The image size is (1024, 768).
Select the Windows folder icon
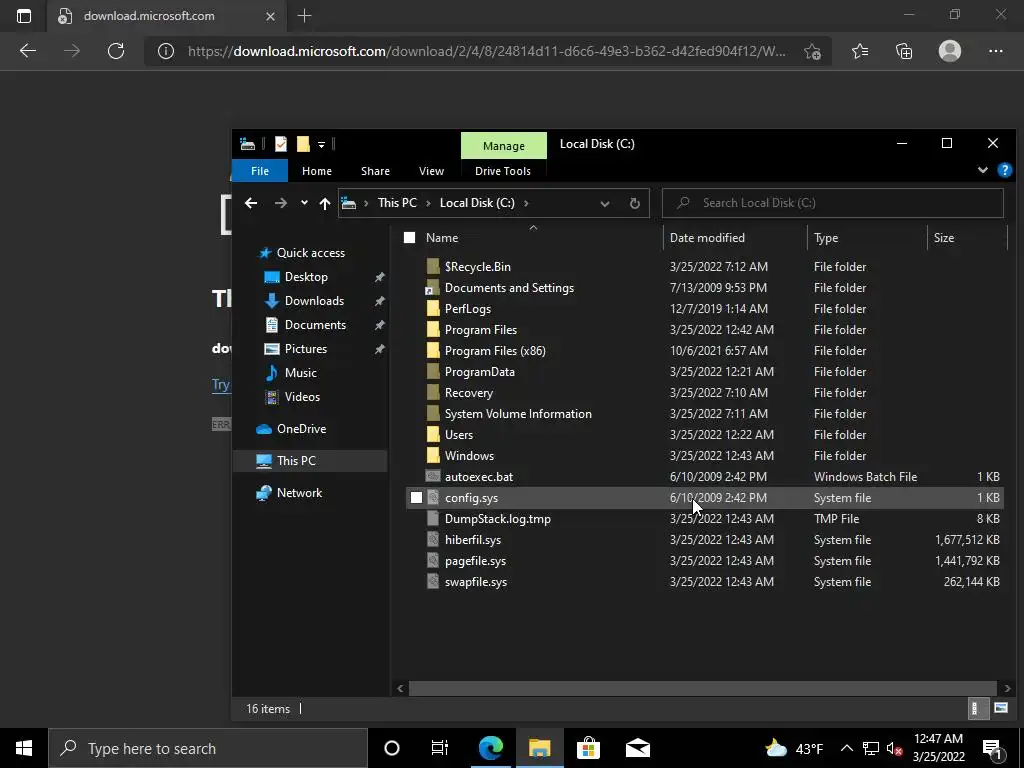[x=433, y=456]
